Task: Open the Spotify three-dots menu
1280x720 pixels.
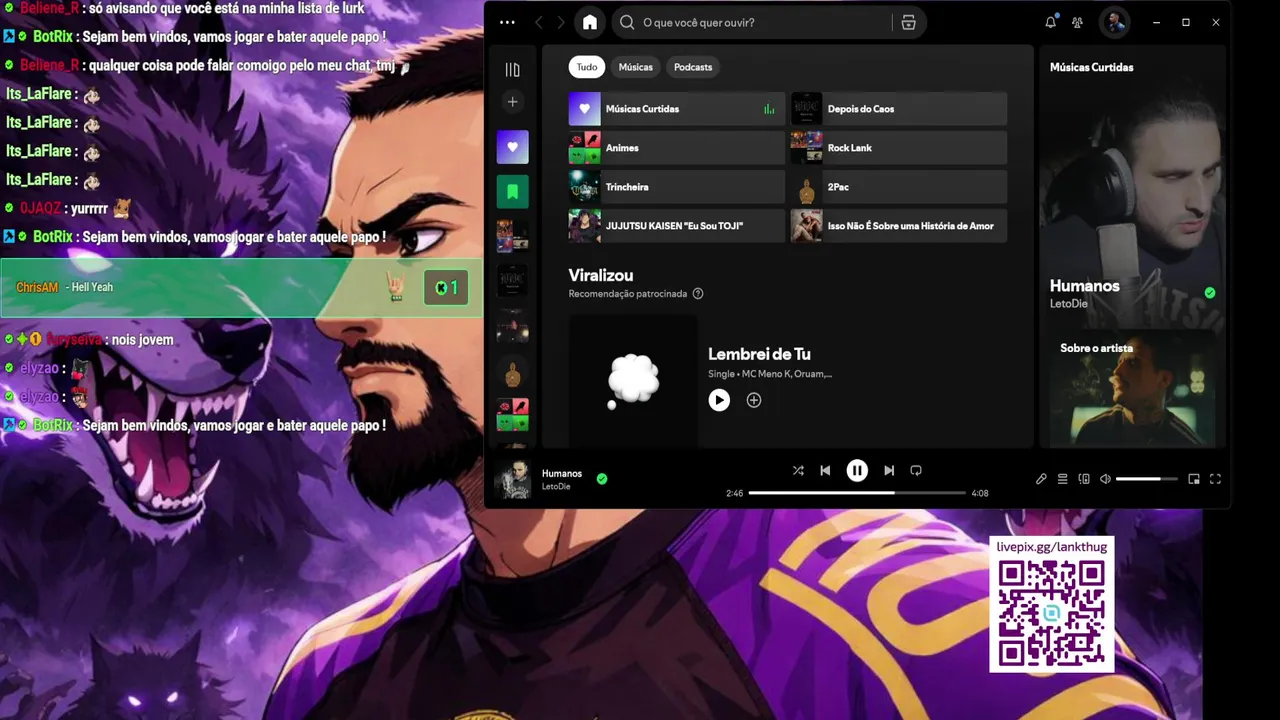Action: coord(507,22)
